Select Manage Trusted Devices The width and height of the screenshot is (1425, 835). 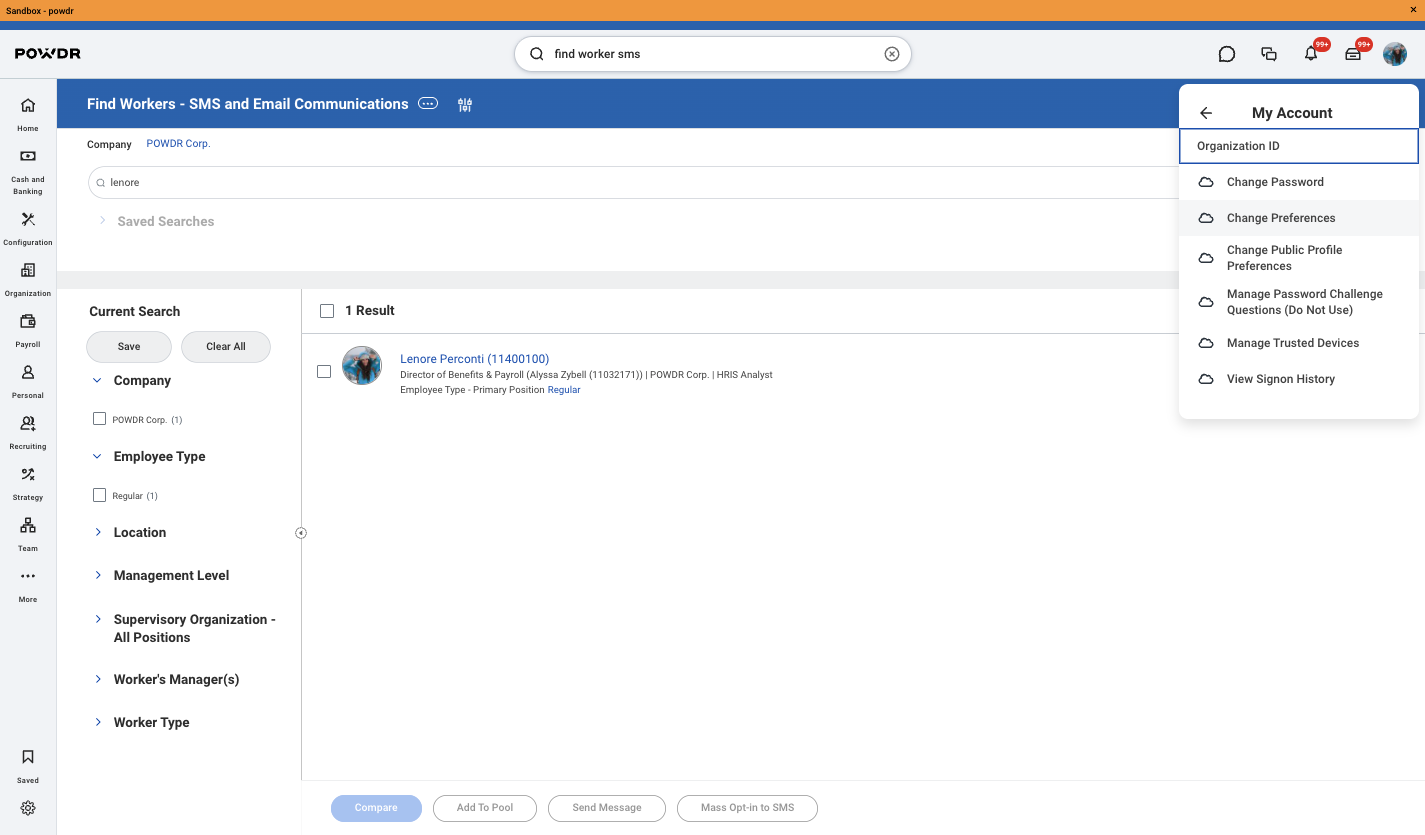click(1299, 343)
